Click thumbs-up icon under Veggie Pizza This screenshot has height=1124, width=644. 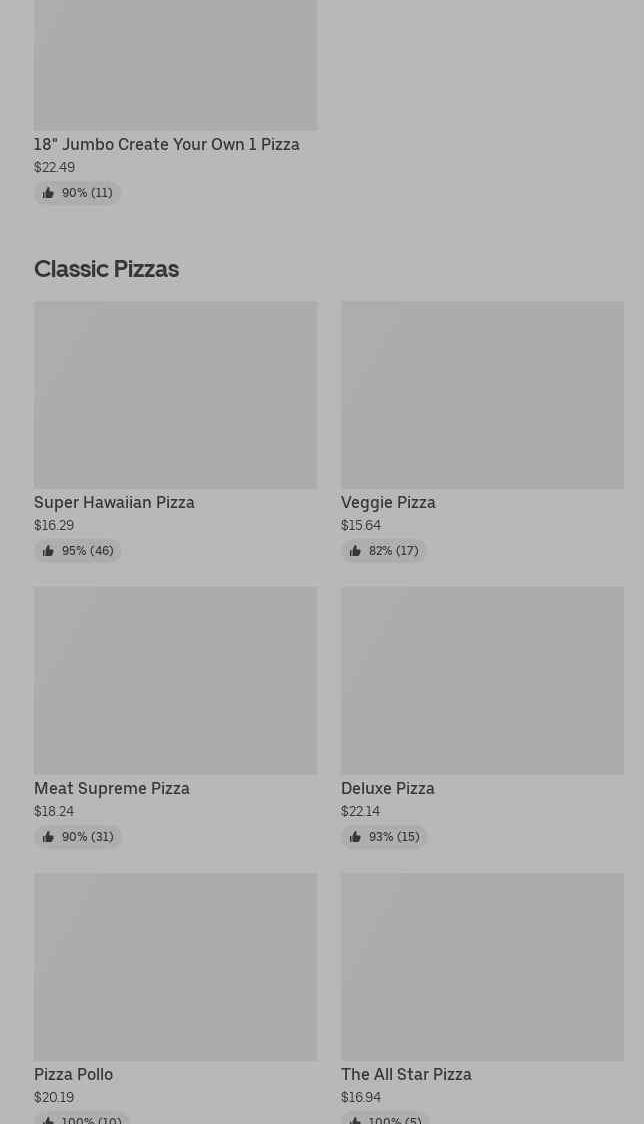[x=355, y=551]
